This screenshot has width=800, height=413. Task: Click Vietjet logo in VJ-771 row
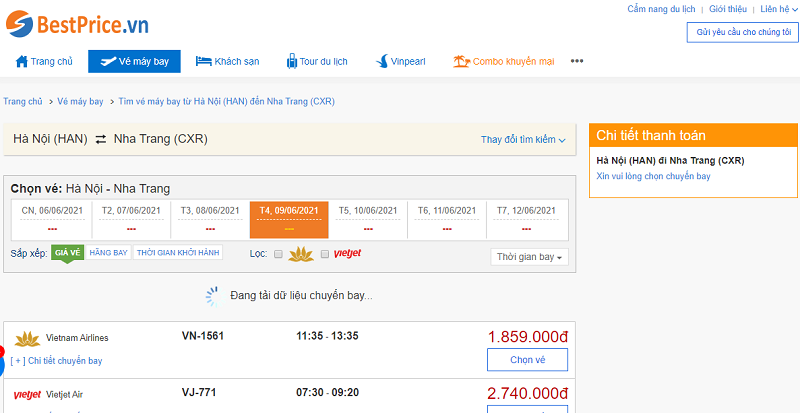point(27,395)
